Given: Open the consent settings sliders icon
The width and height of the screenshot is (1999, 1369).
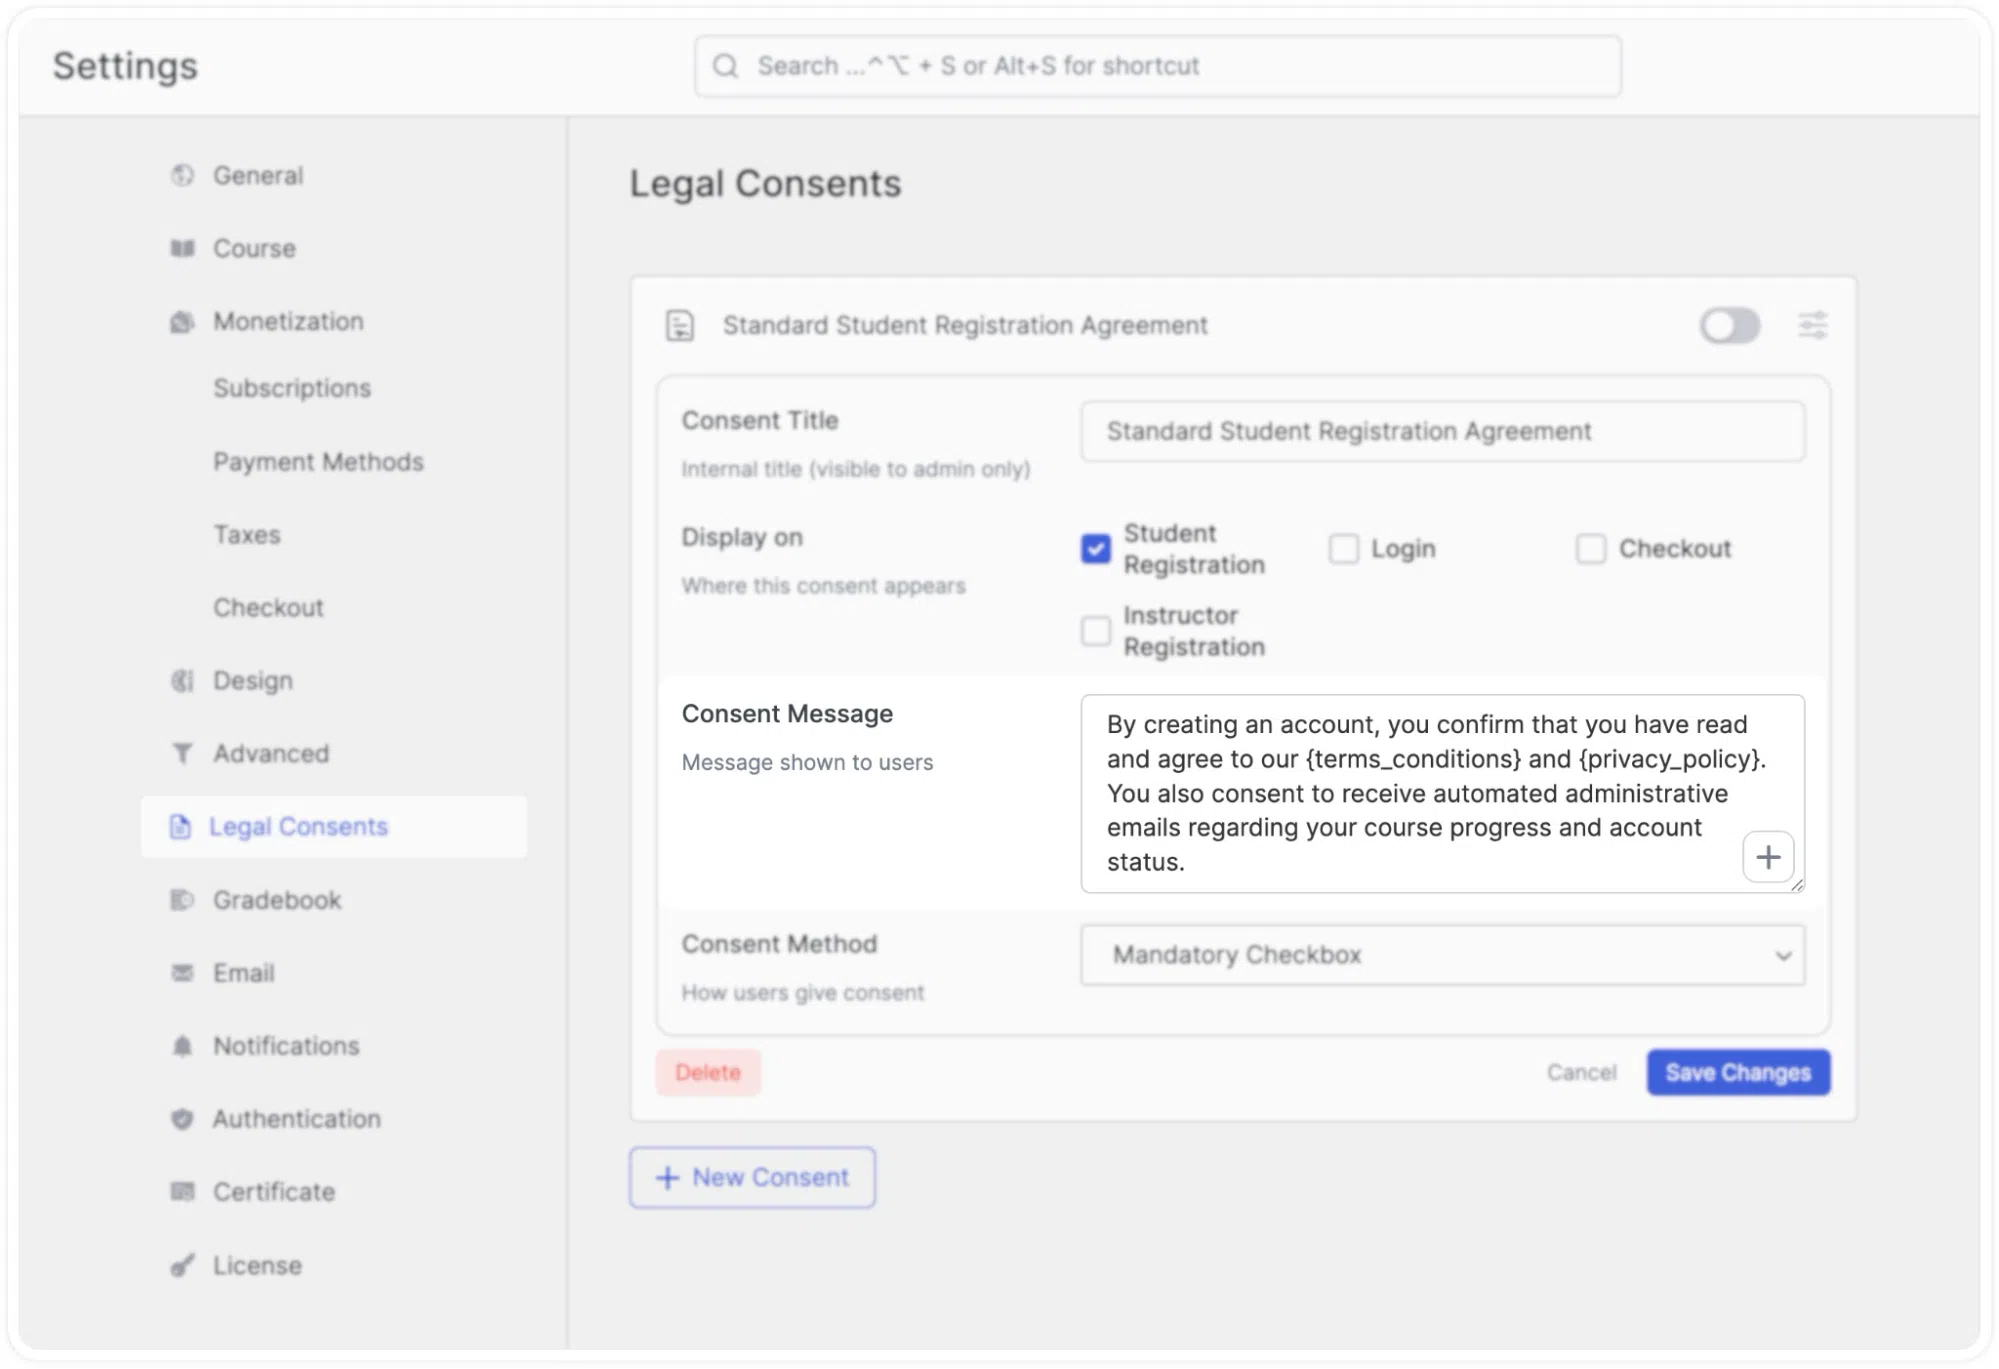Looking at the screenshot, I should (x=1812, y=325).
